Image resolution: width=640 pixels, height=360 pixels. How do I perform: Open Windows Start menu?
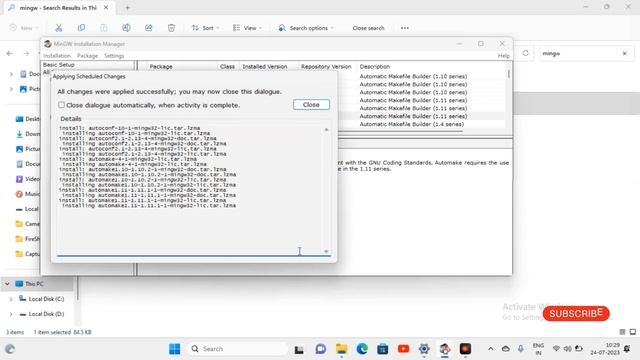[175, 349]
